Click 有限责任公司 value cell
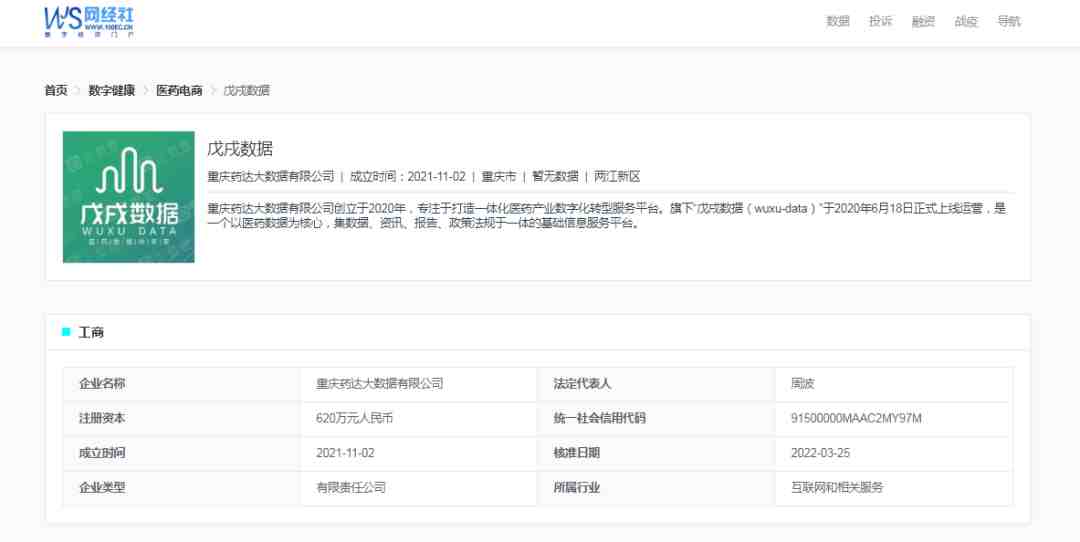Viewport: 1080px width, 542px height. pos(419,488)
